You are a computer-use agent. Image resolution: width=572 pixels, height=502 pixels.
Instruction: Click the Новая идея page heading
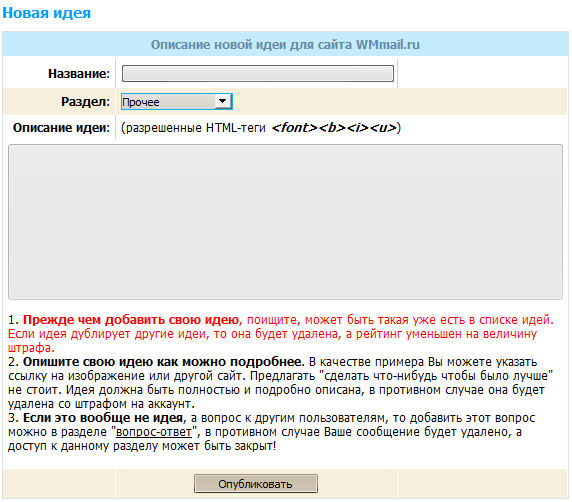pos(46,13)
